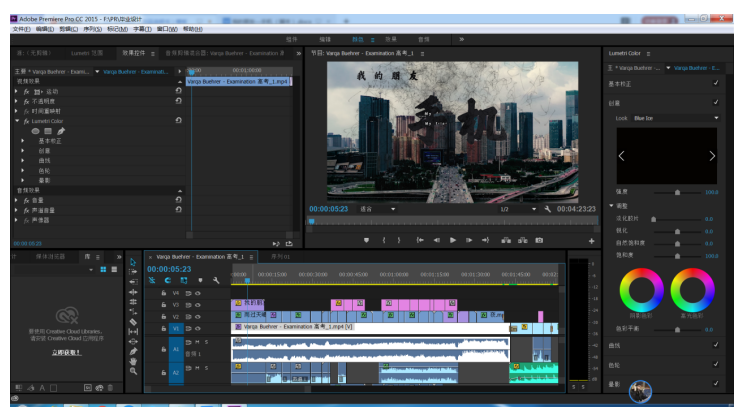Expand the 曲线 section in Effect Controls
741x410 pixels.
coord(23,161)
